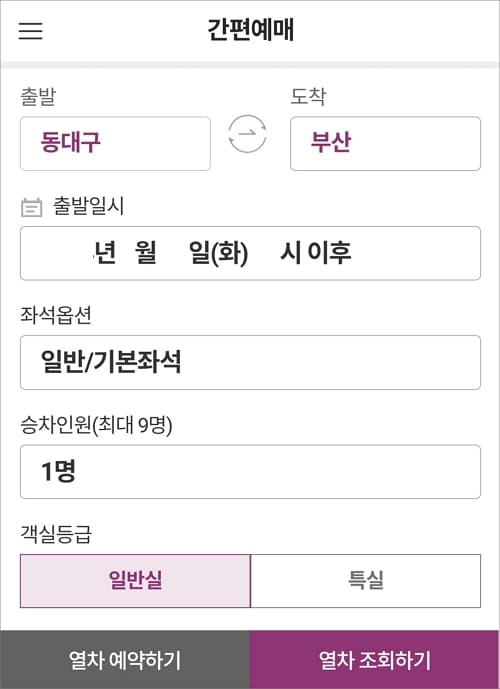Select the 시 이후 time portion
Viewport: 500px width, 689px height.
coord(316,253)
